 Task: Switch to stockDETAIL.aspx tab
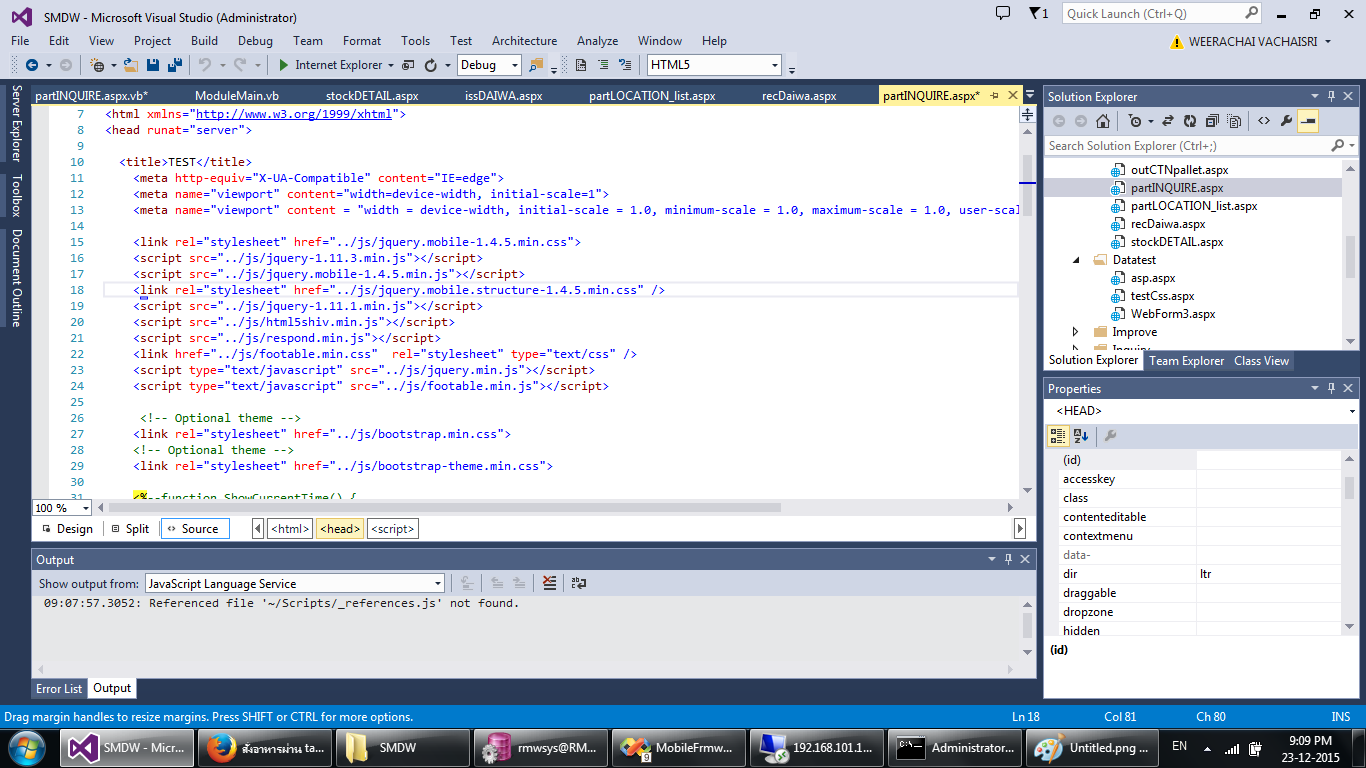click(372, 96)
